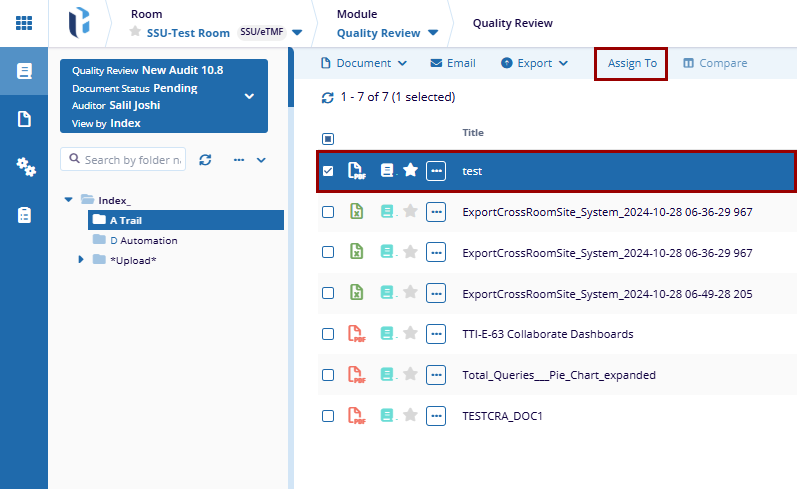This screenshot has width=797, height=489.
Task: Toggle the select-all checkbox in header
Action: 328,139
